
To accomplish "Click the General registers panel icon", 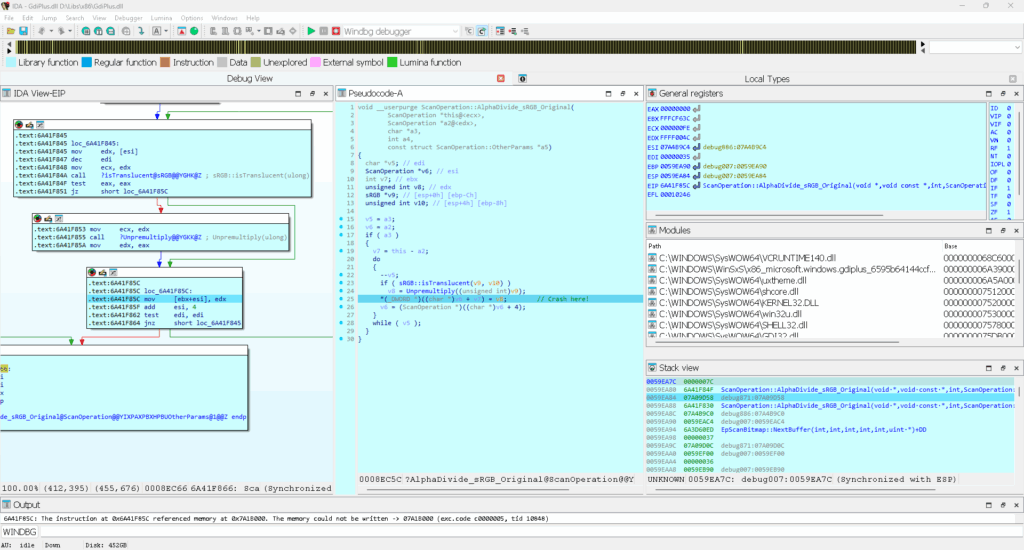I will 653,93.
